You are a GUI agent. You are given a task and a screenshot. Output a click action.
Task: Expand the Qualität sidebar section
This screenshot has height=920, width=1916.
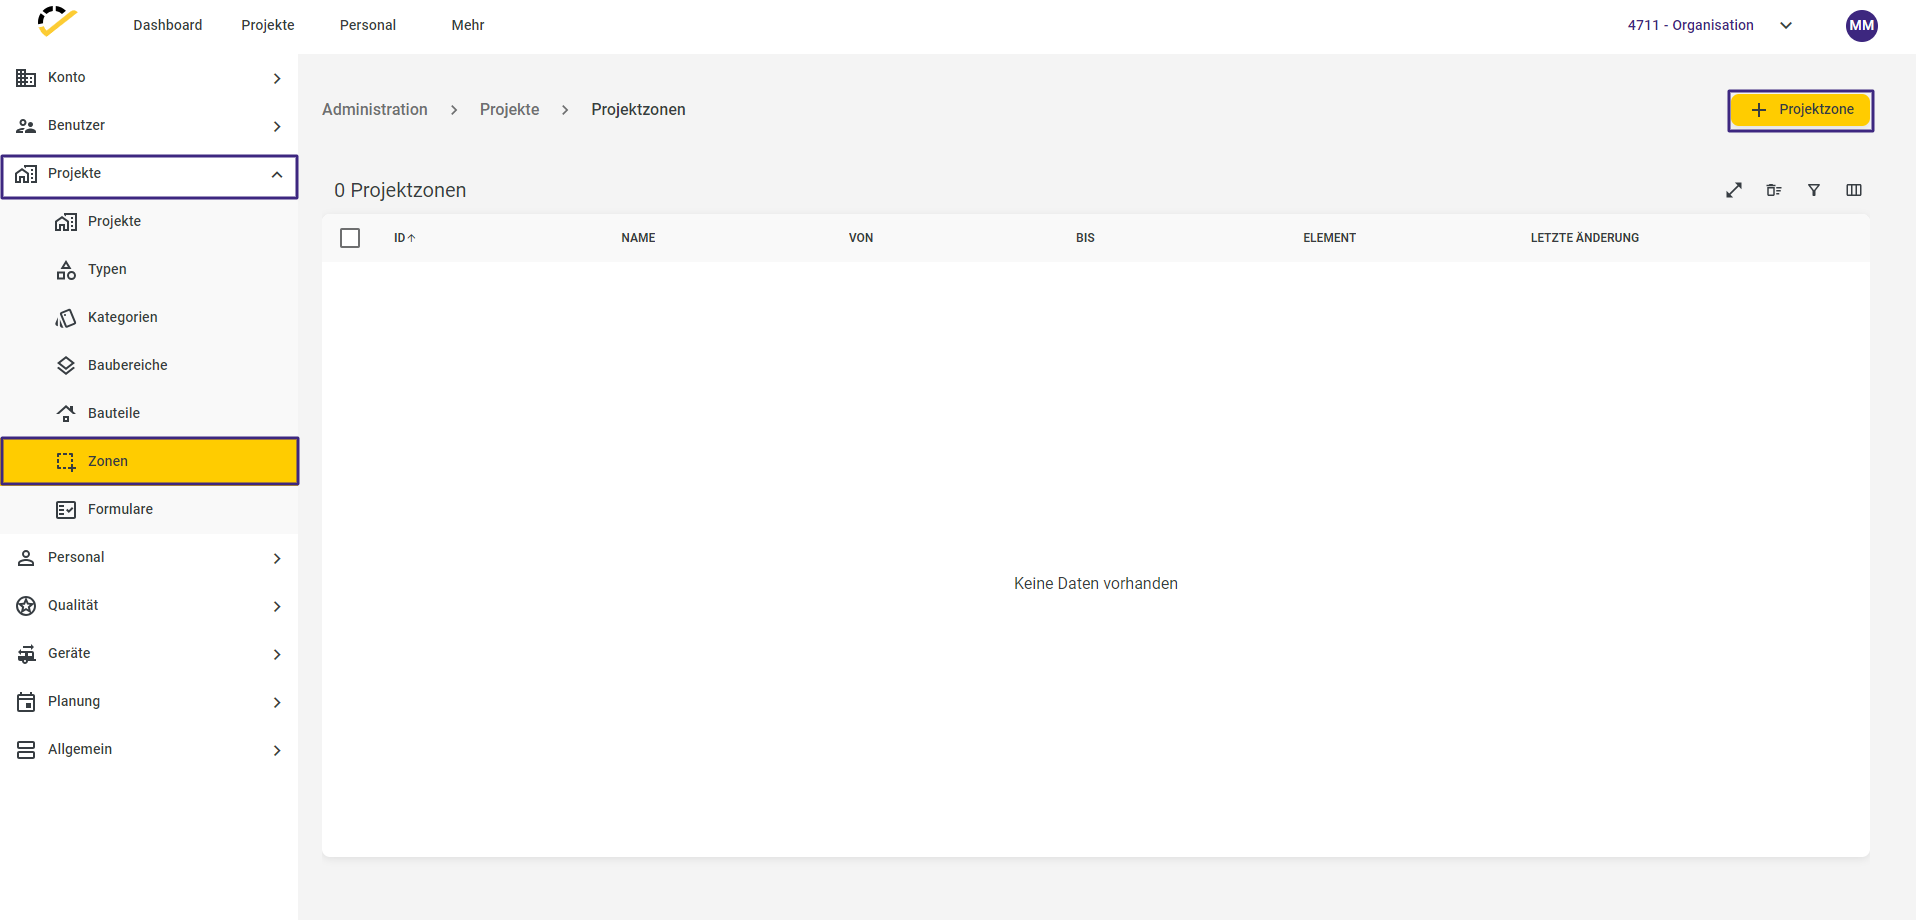click(x=149, y=605)
